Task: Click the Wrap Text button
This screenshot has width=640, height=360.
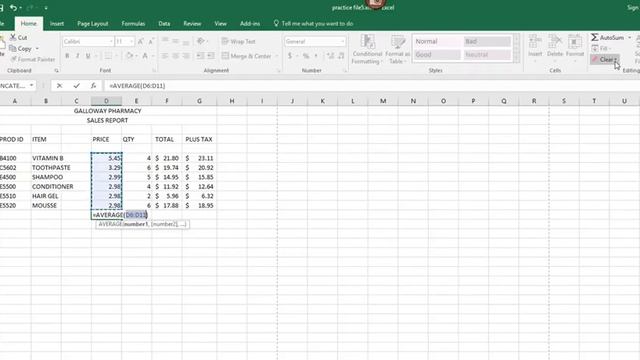Action: (x=238, y=41)
